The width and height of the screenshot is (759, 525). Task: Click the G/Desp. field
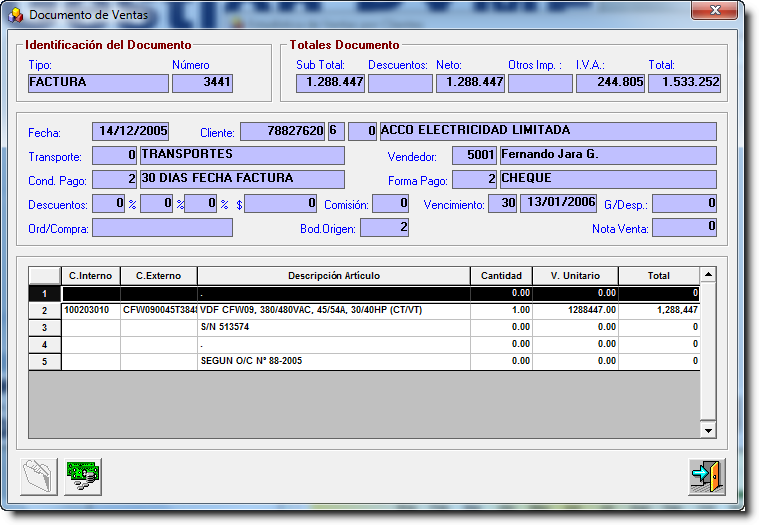pos(684,204)
